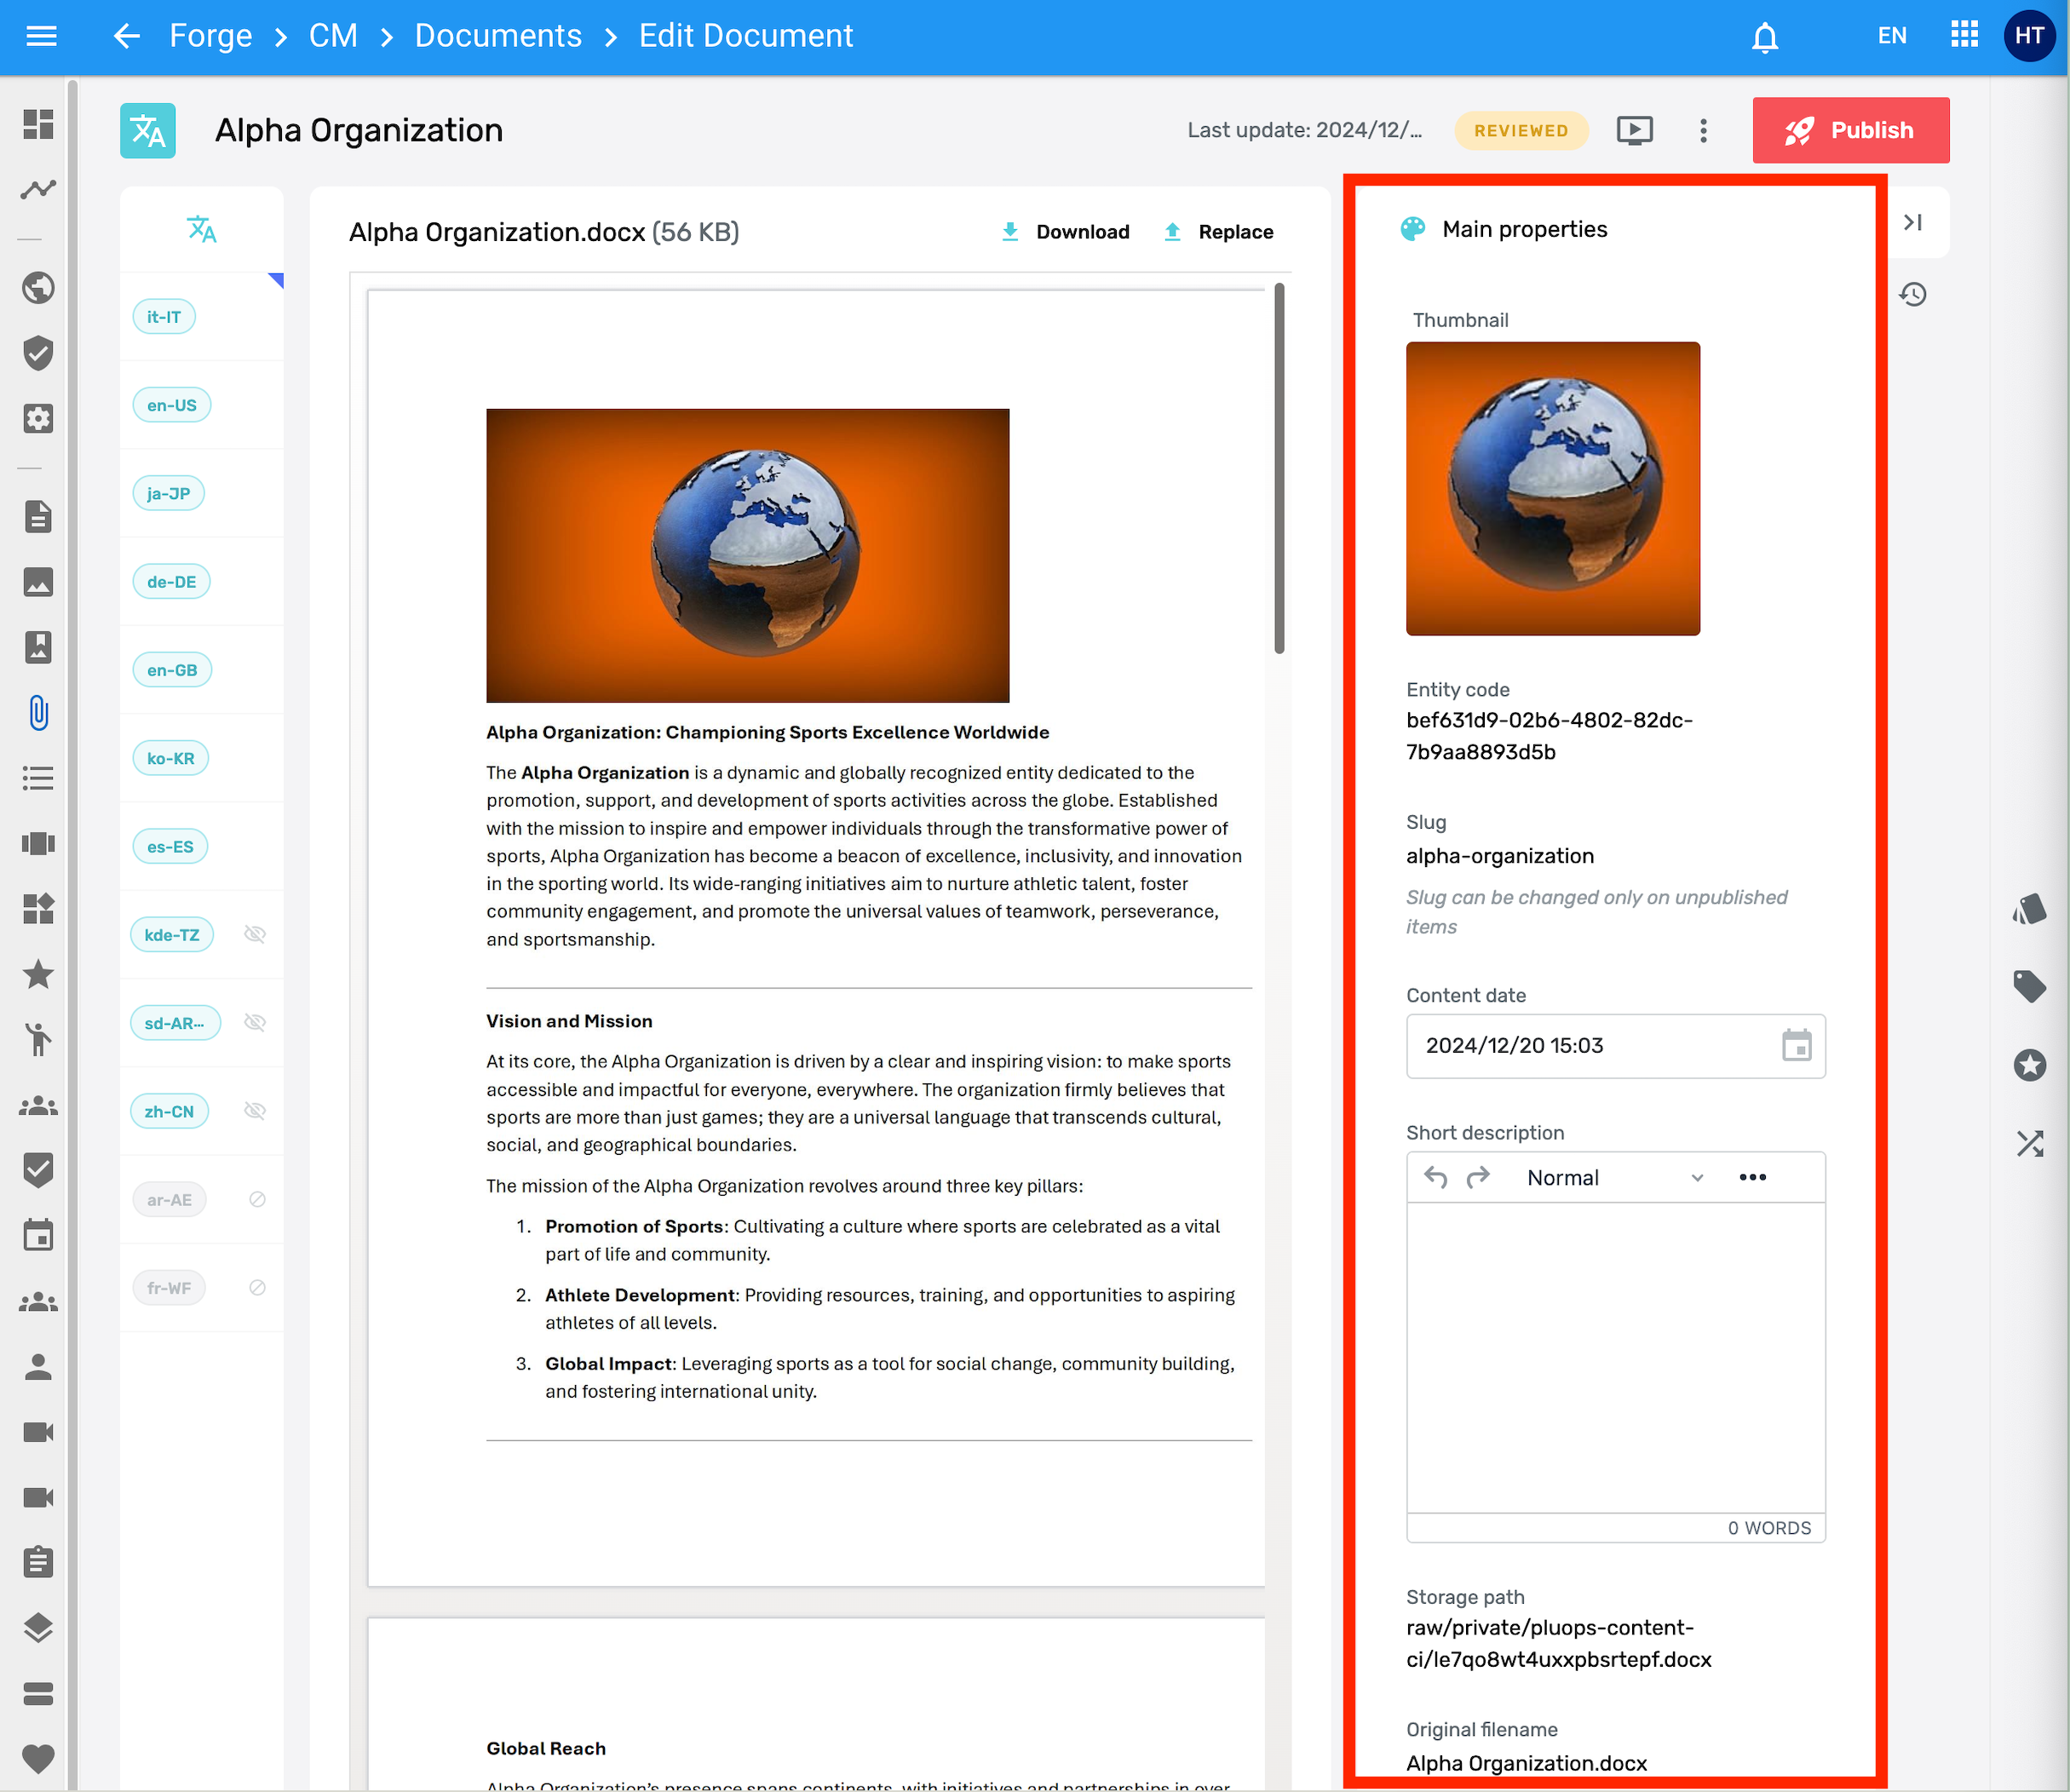Navigate to Forge breadcrumb

(x=210, y=36)
